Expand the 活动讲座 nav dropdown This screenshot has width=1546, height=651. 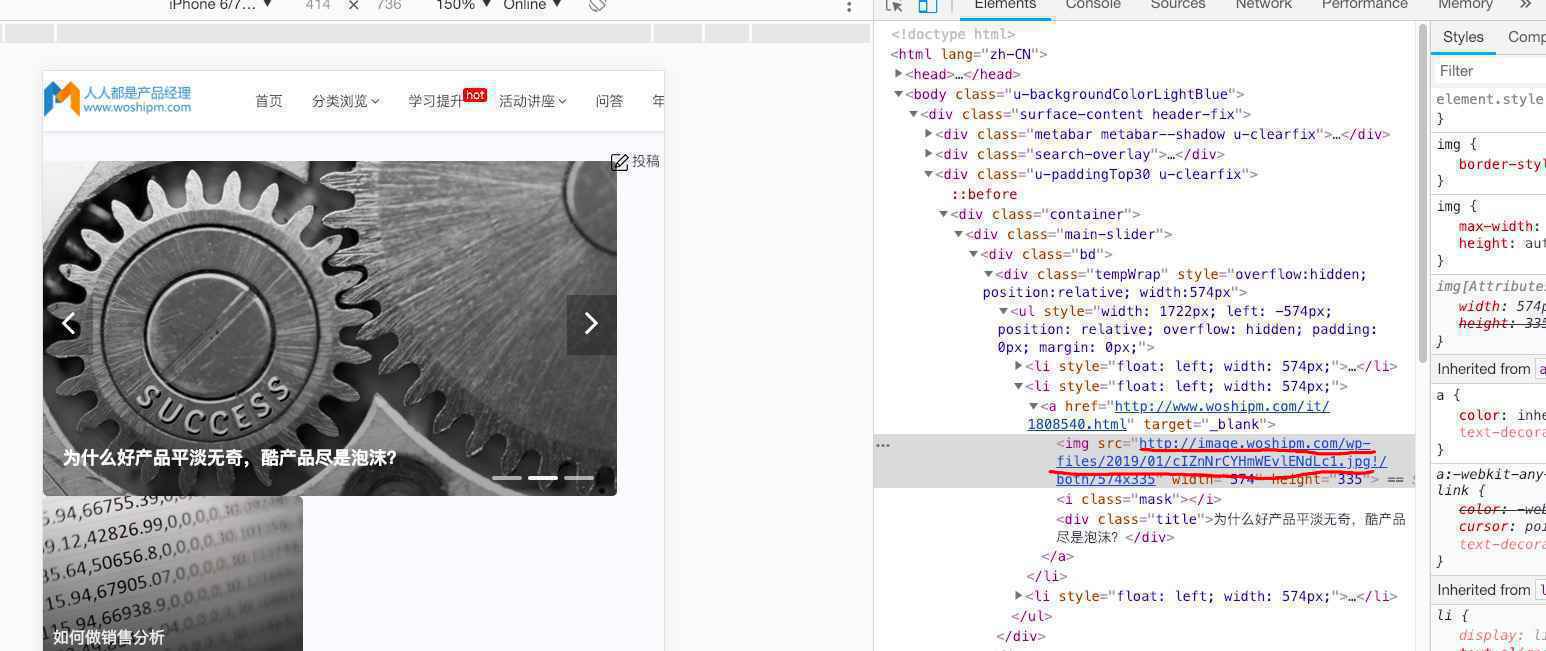point(533,101)
